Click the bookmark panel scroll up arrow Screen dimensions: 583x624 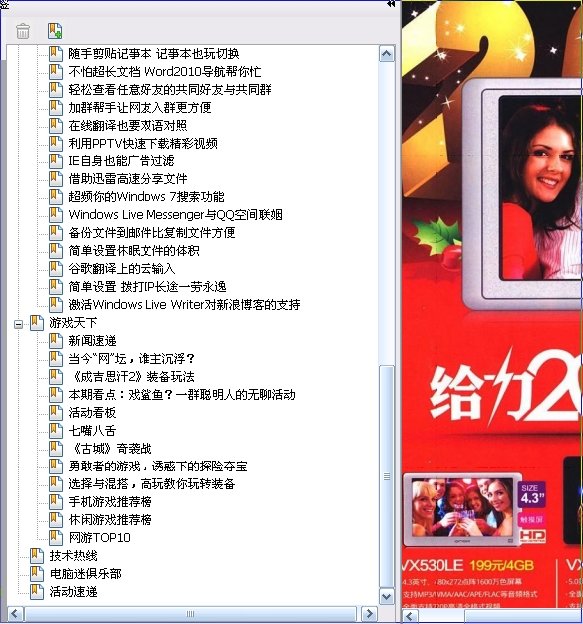(x=387, y=54)
